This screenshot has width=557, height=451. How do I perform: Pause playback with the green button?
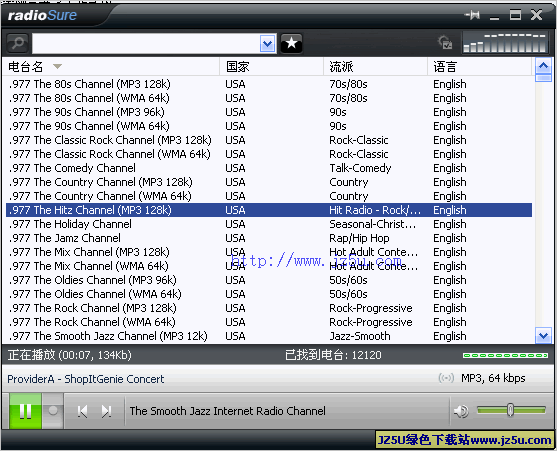tap(25, 411)
